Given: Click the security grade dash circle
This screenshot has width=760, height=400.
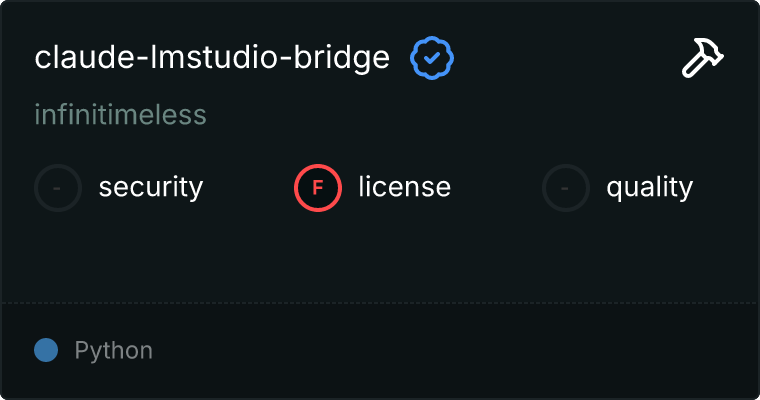Looking at the screenshot, I should tap(58, 187).
